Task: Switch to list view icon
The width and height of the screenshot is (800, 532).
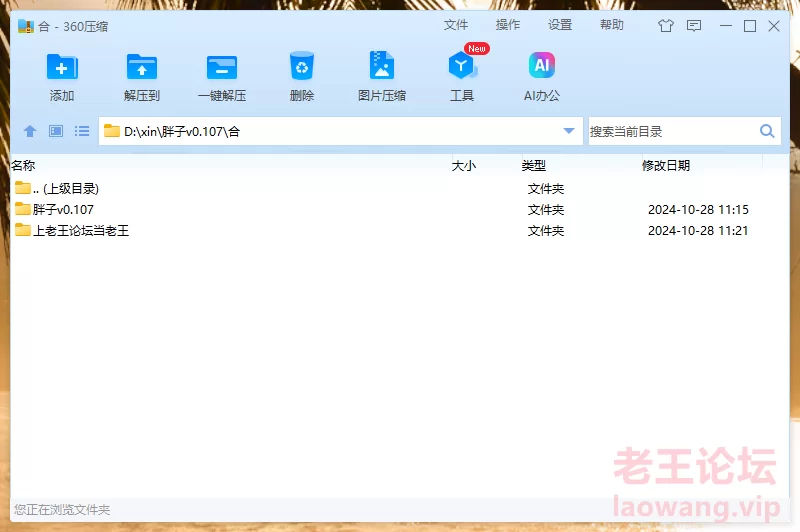Action: [82, 131]
